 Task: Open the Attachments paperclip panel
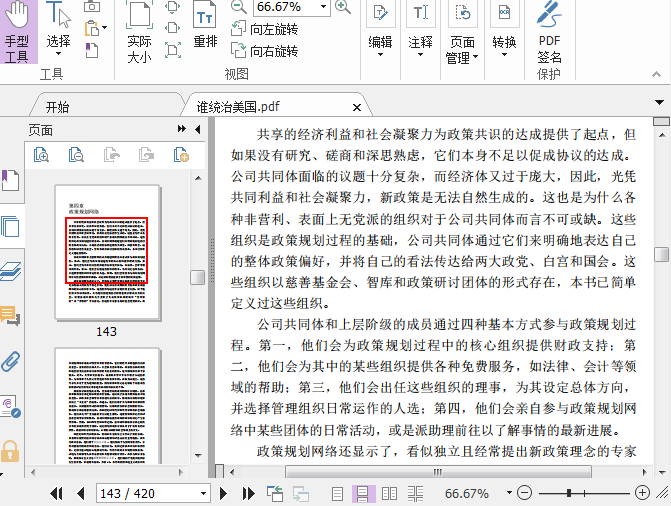[x=11, y=362]
